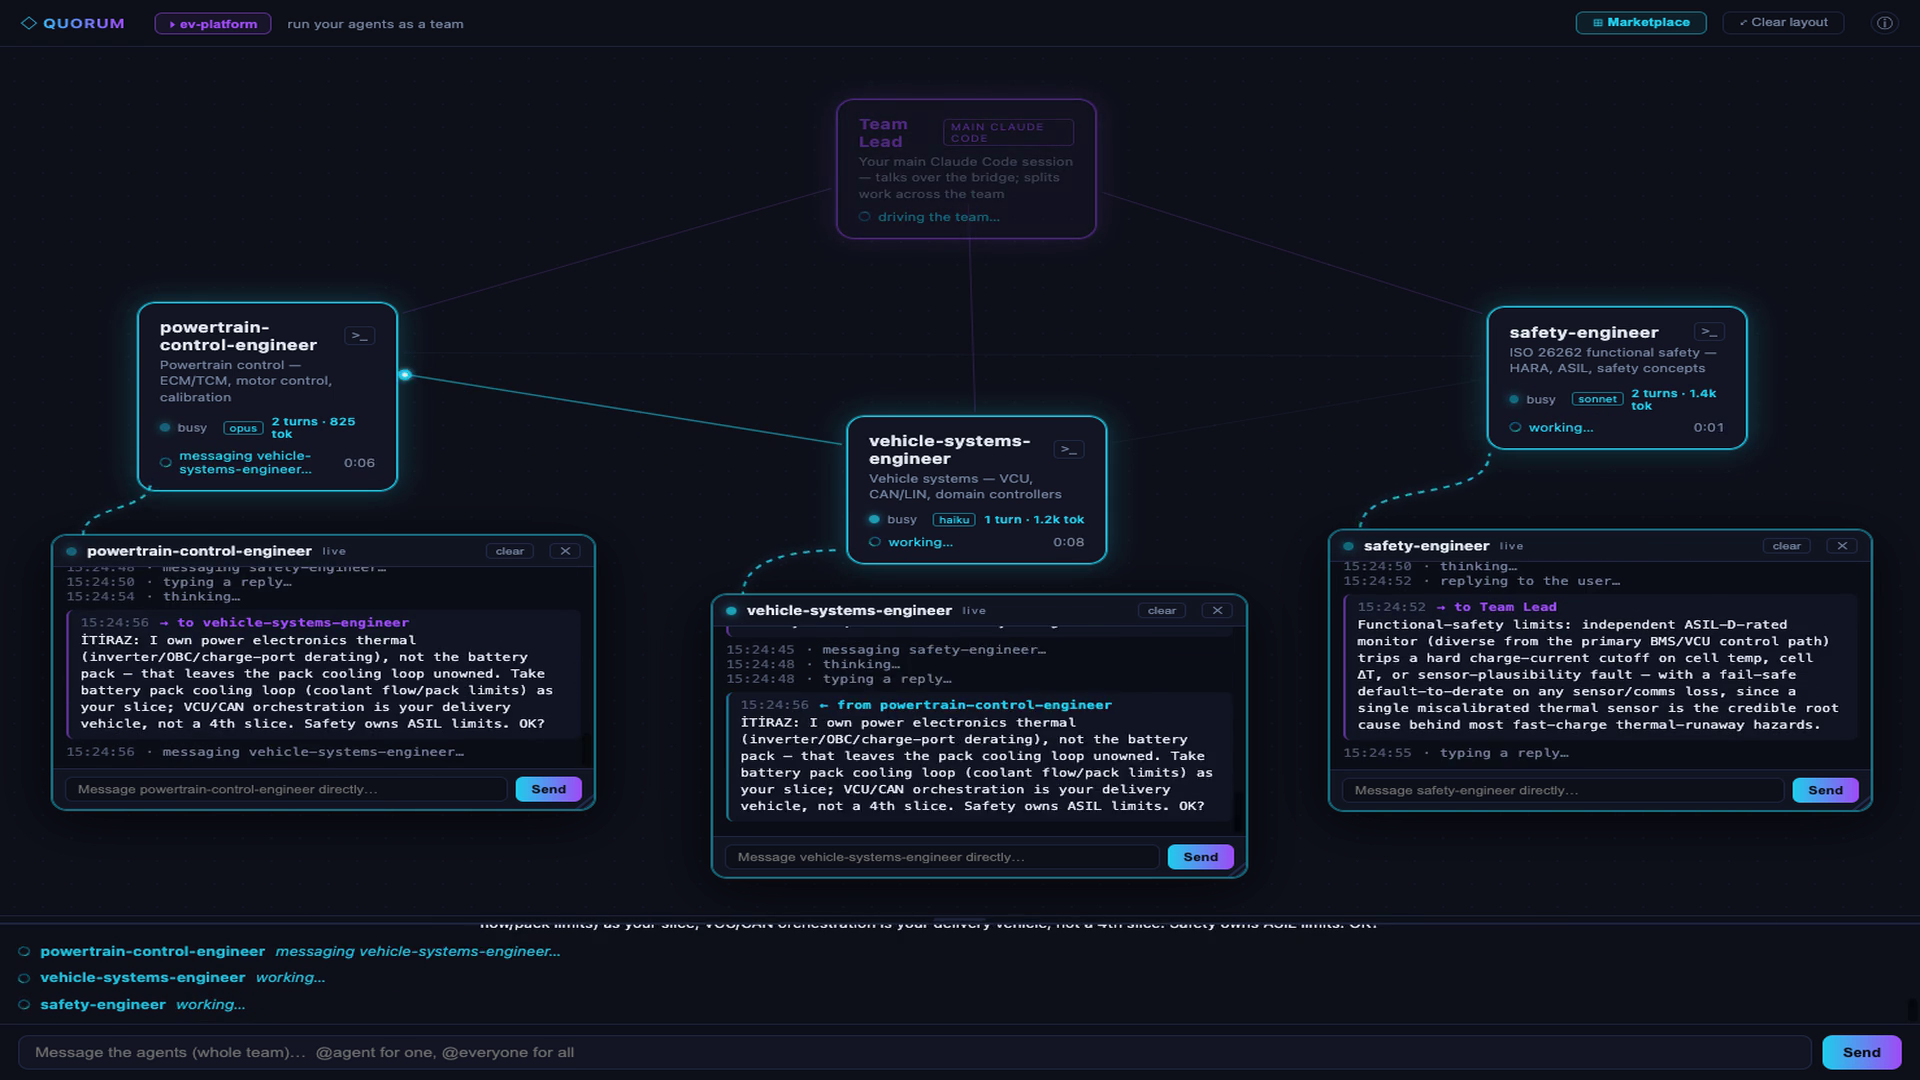Select powertrain-control-engineer in bottom status list

[153, 951]
